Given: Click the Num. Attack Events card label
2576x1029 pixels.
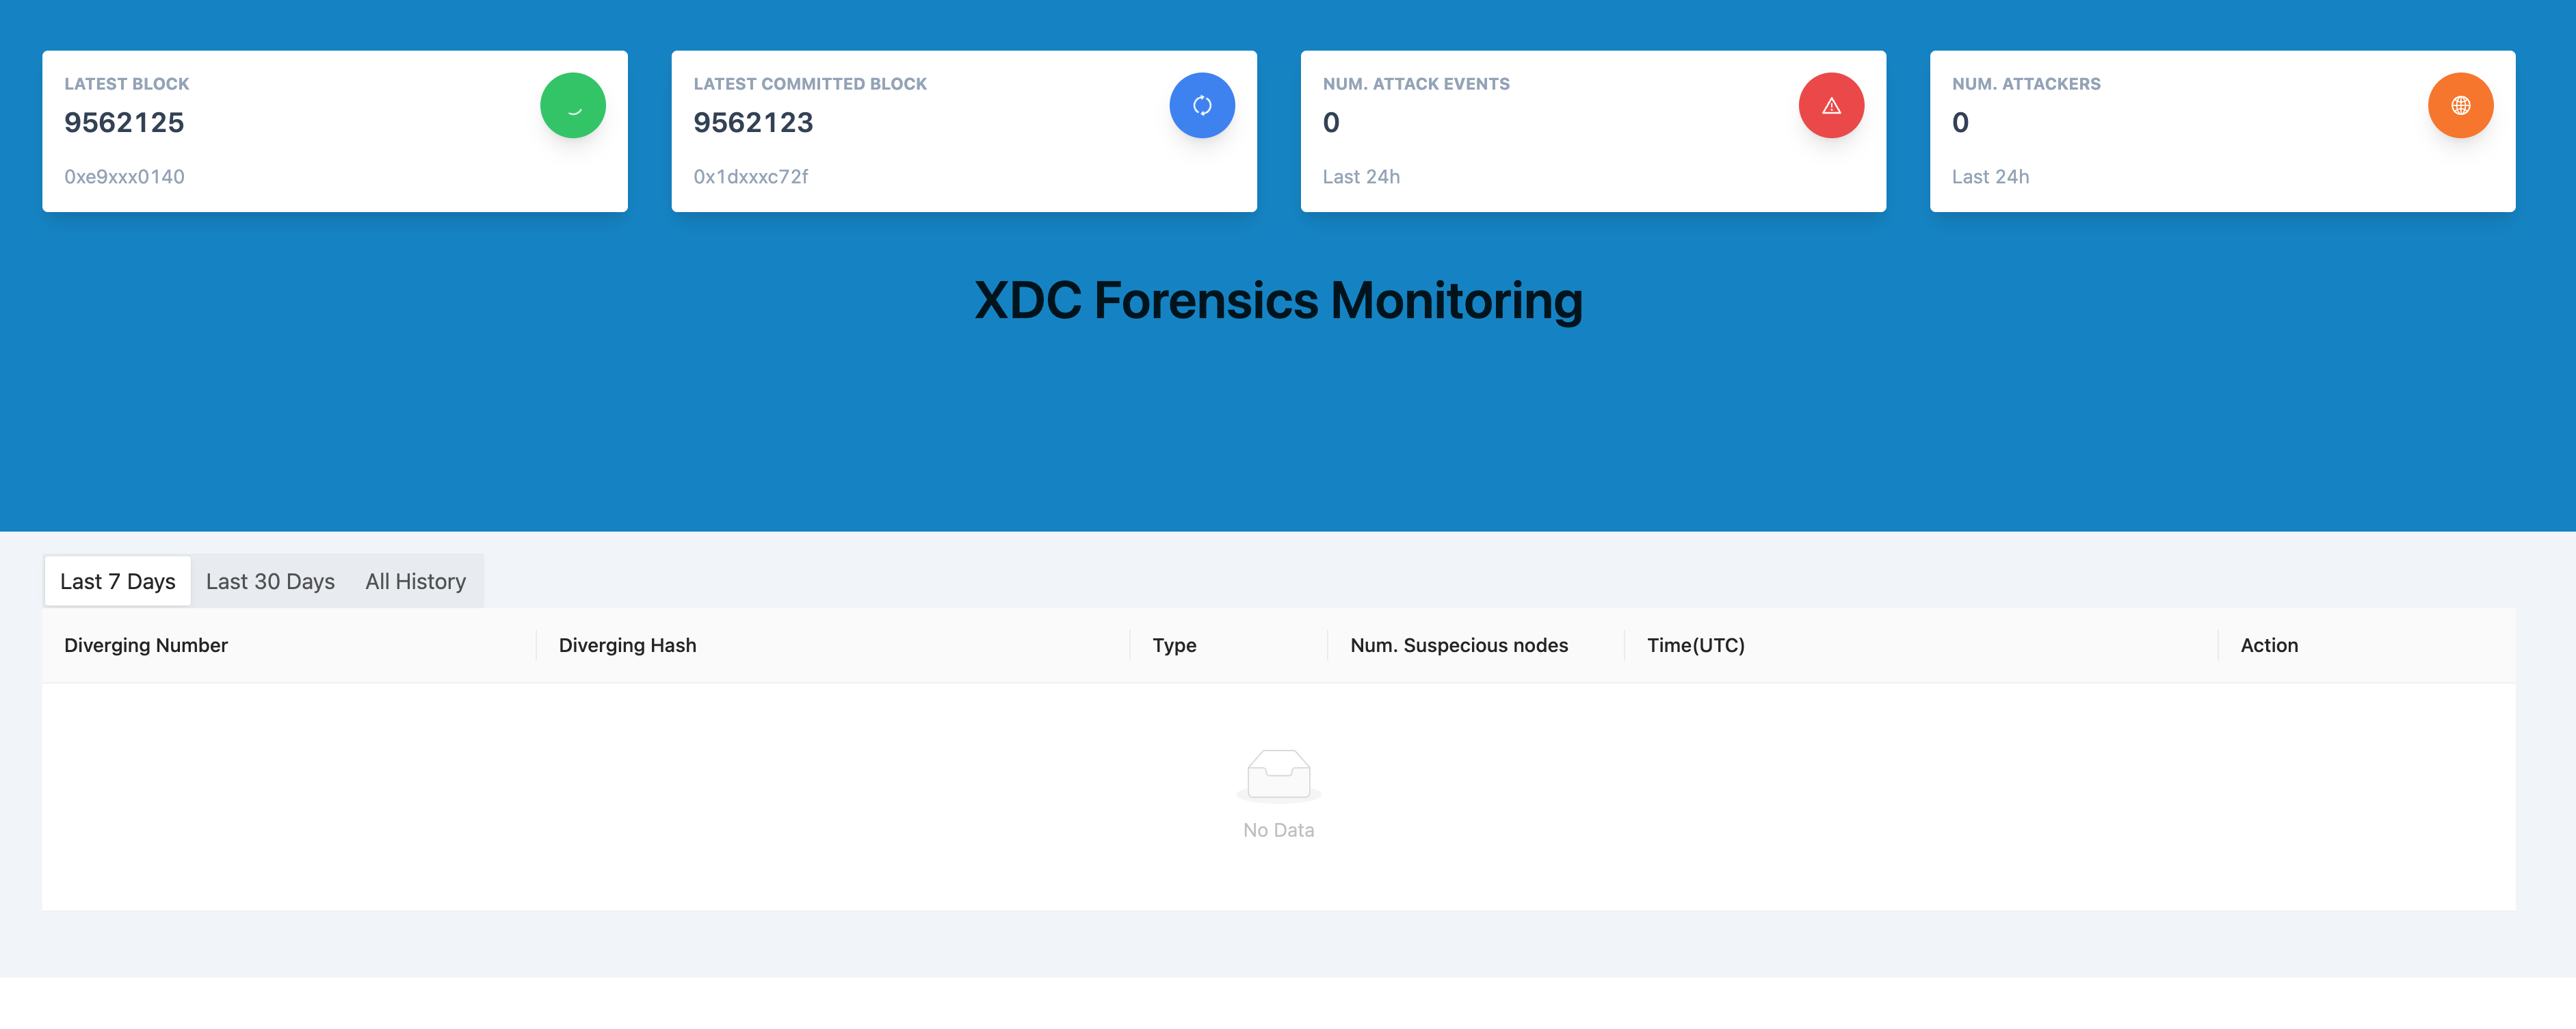Looking at the screenshot, I should pyautogui.click(x=1415, y=84).
